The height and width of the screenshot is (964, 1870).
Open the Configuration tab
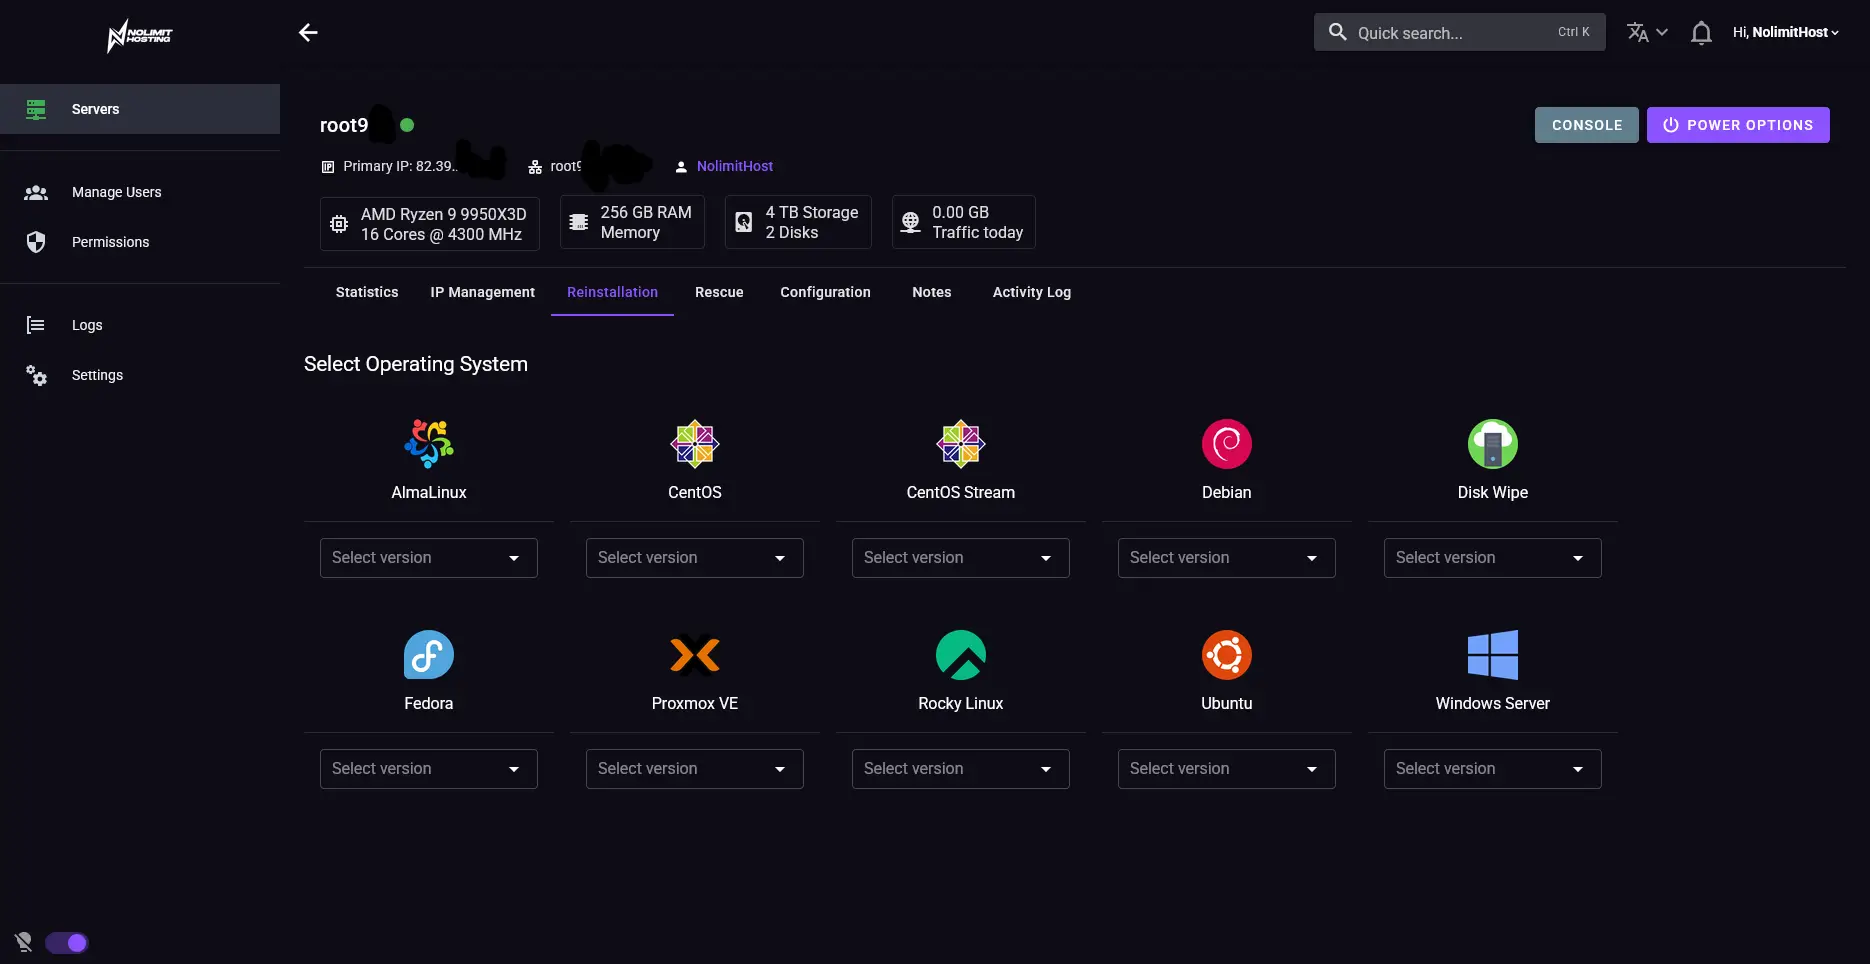tap(825, 292)
